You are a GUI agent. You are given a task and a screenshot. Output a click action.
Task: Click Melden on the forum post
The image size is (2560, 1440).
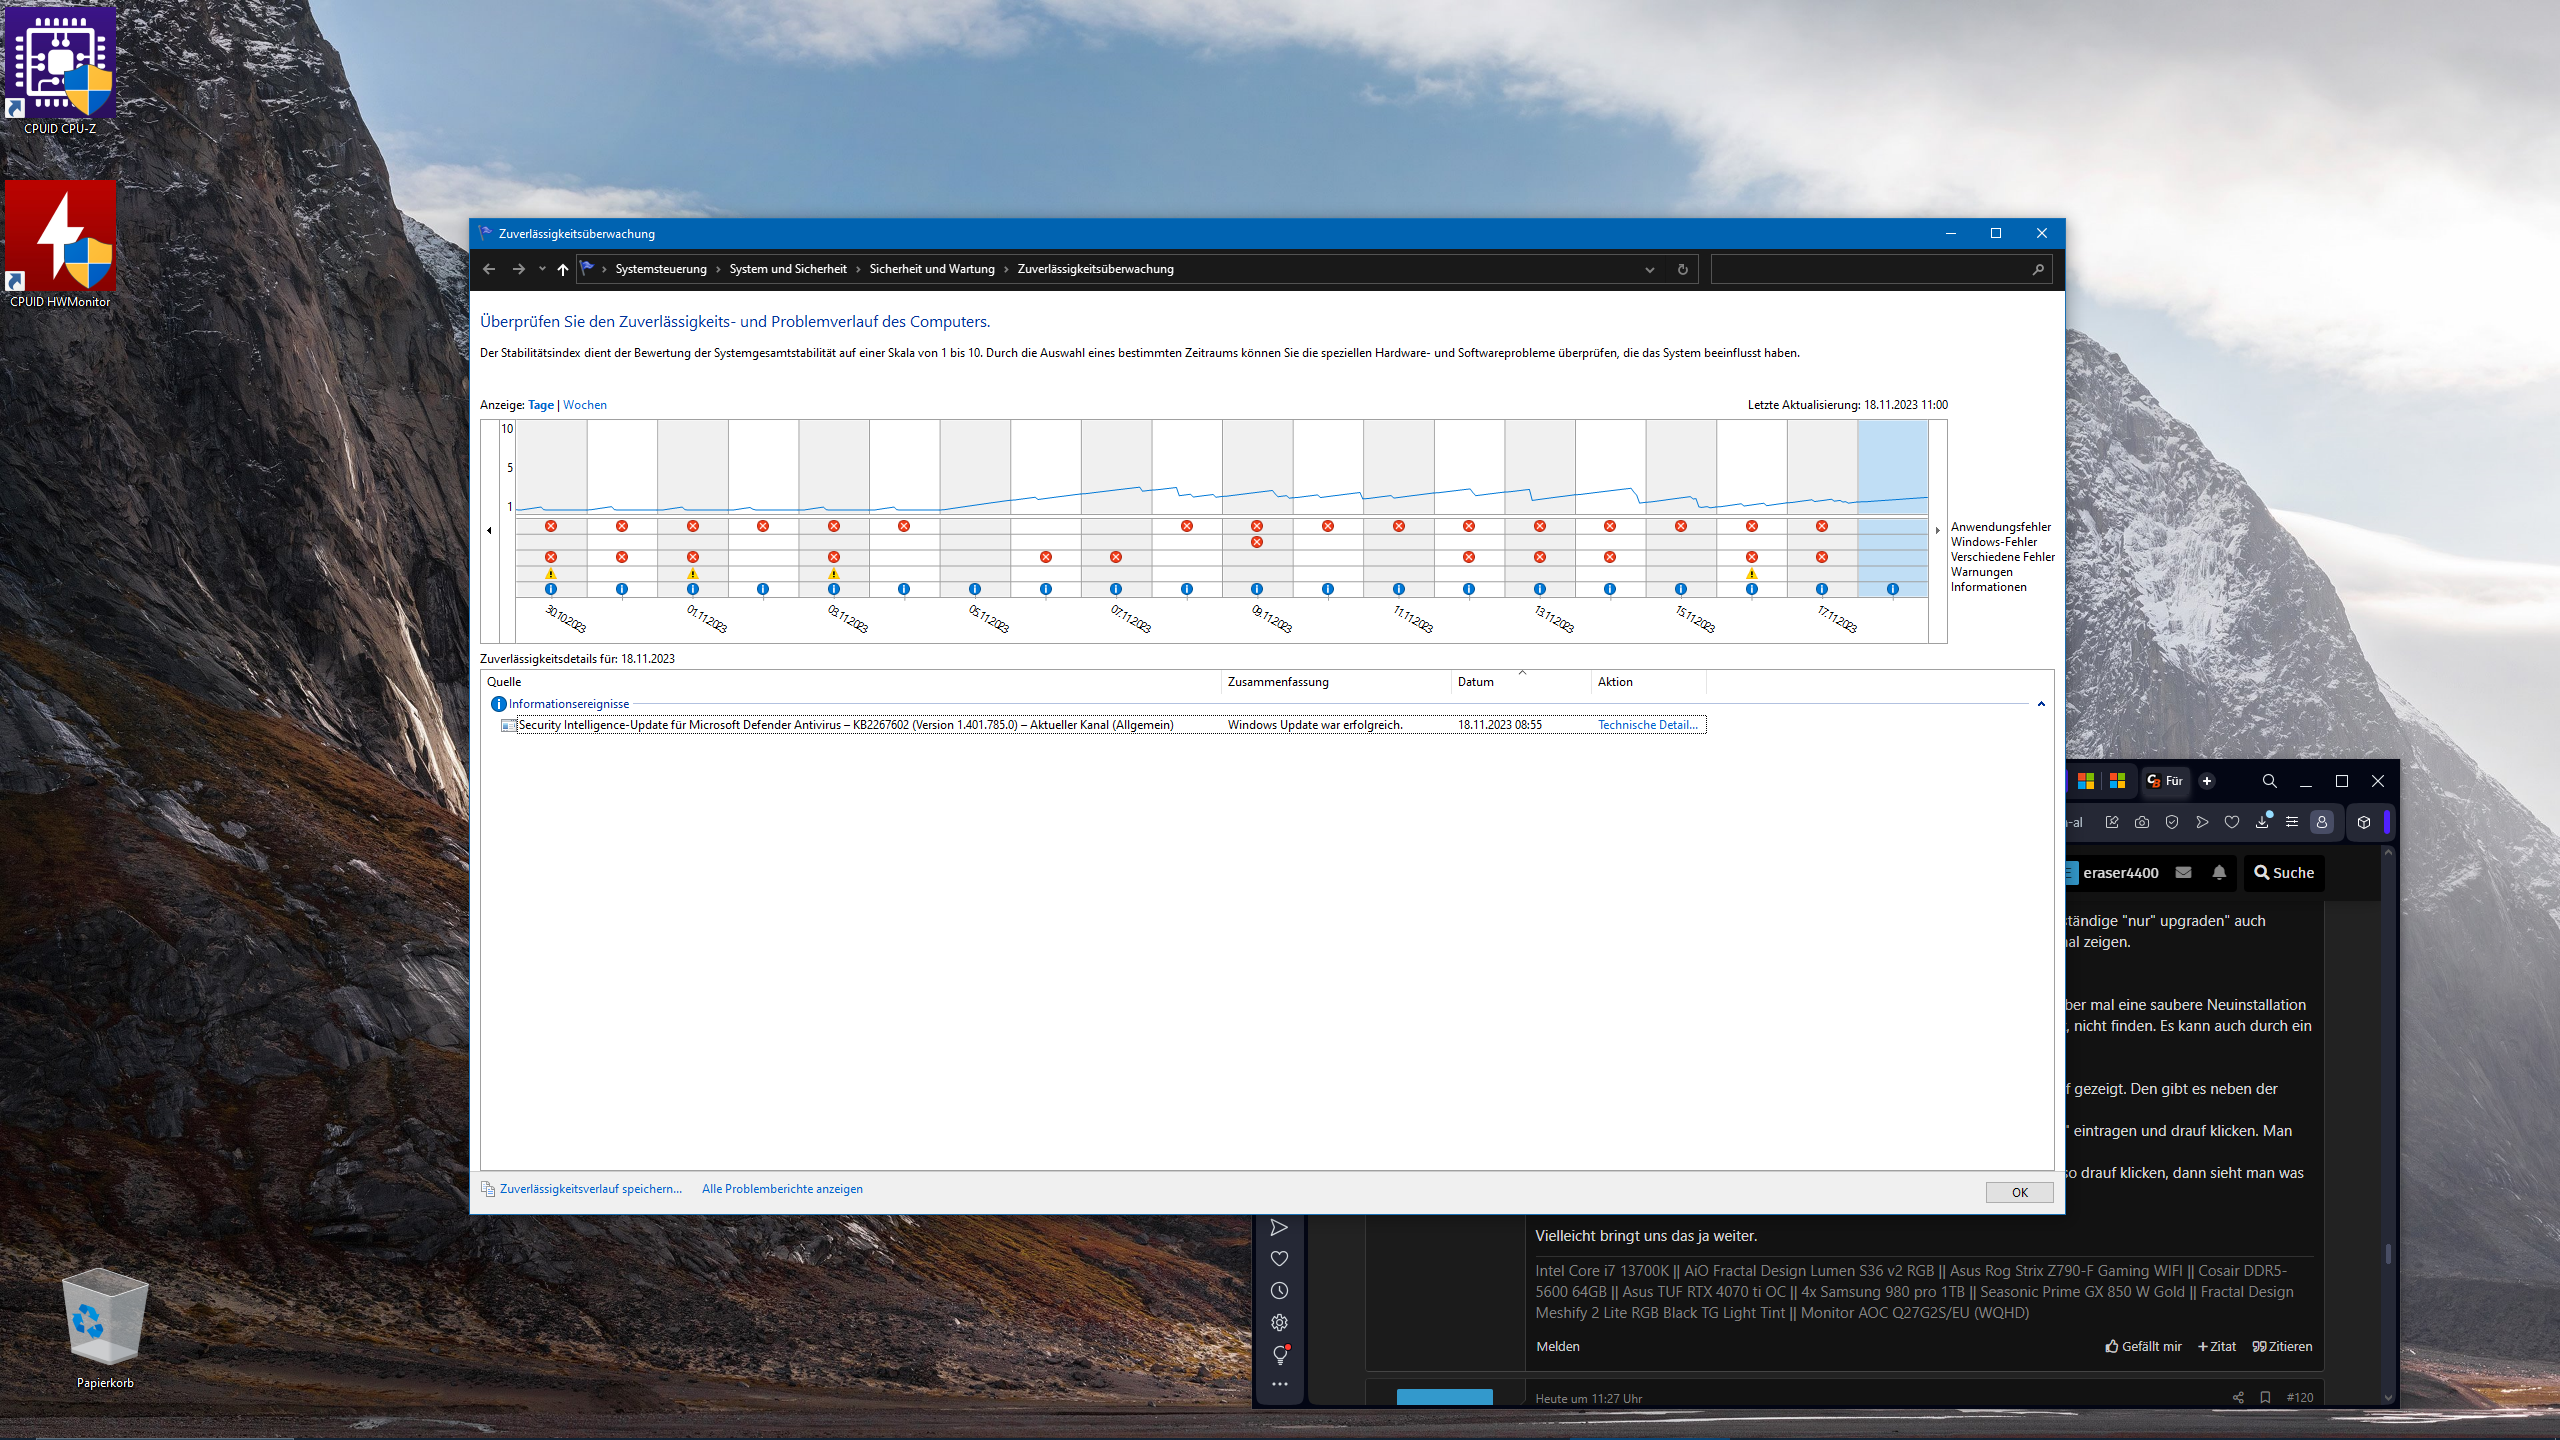point(1558,1347)
